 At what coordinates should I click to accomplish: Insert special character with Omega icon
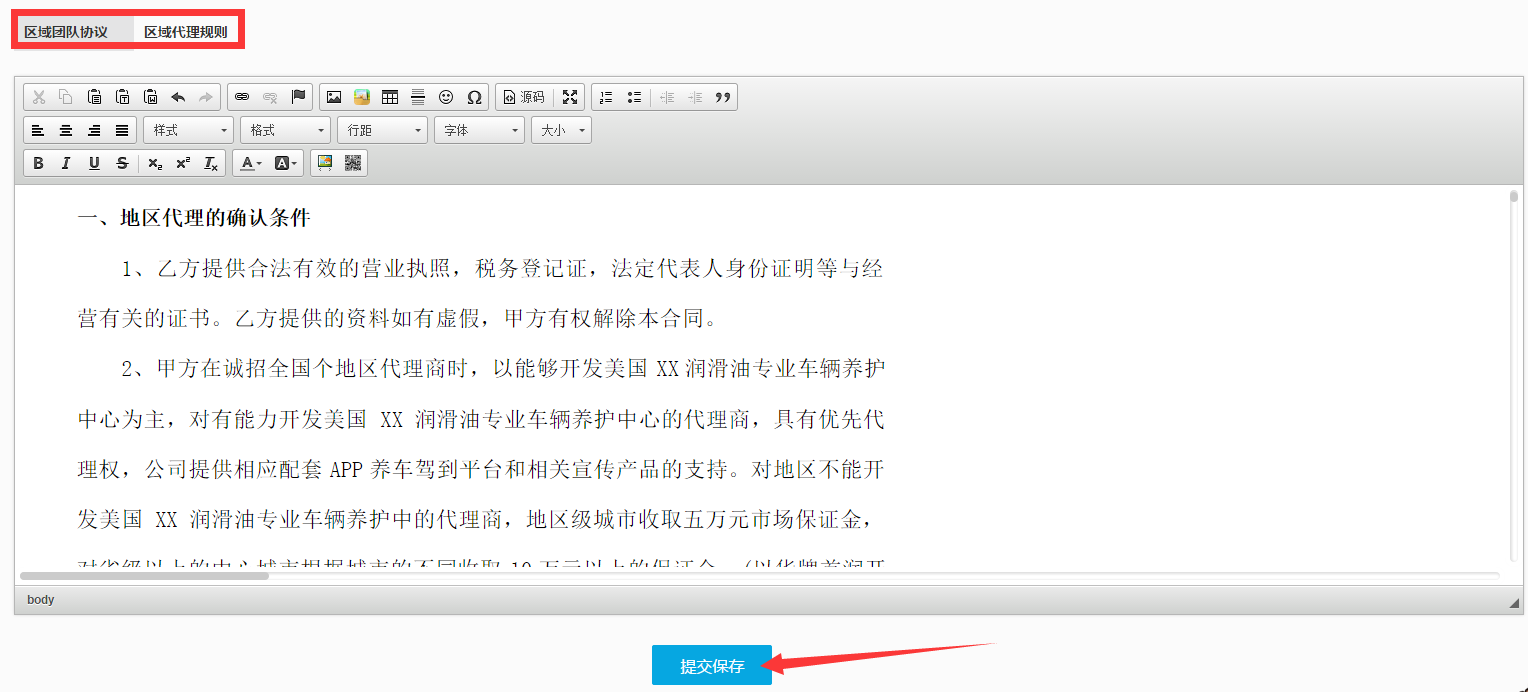click(474, 97)
